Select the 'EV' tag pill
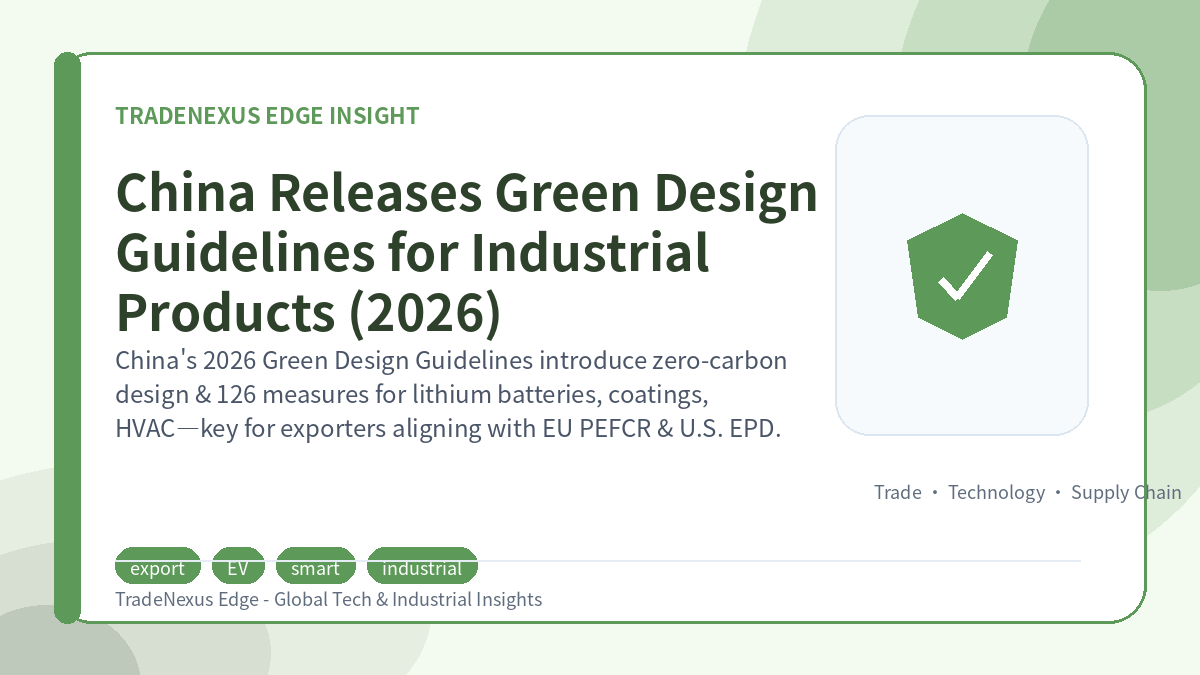 (x=238, y=566)
